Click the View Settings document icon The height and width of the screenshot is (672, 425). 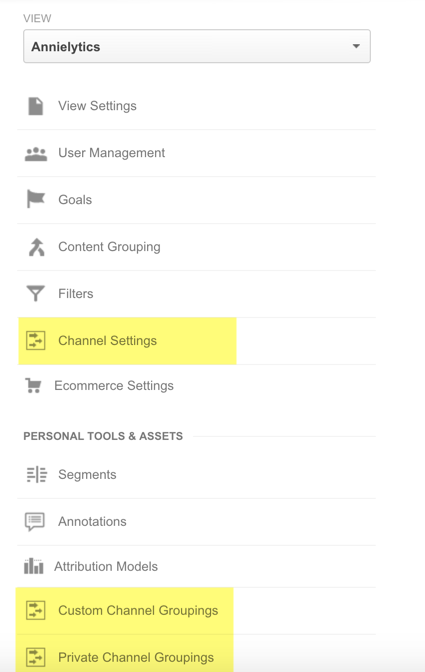pos(36,106)
